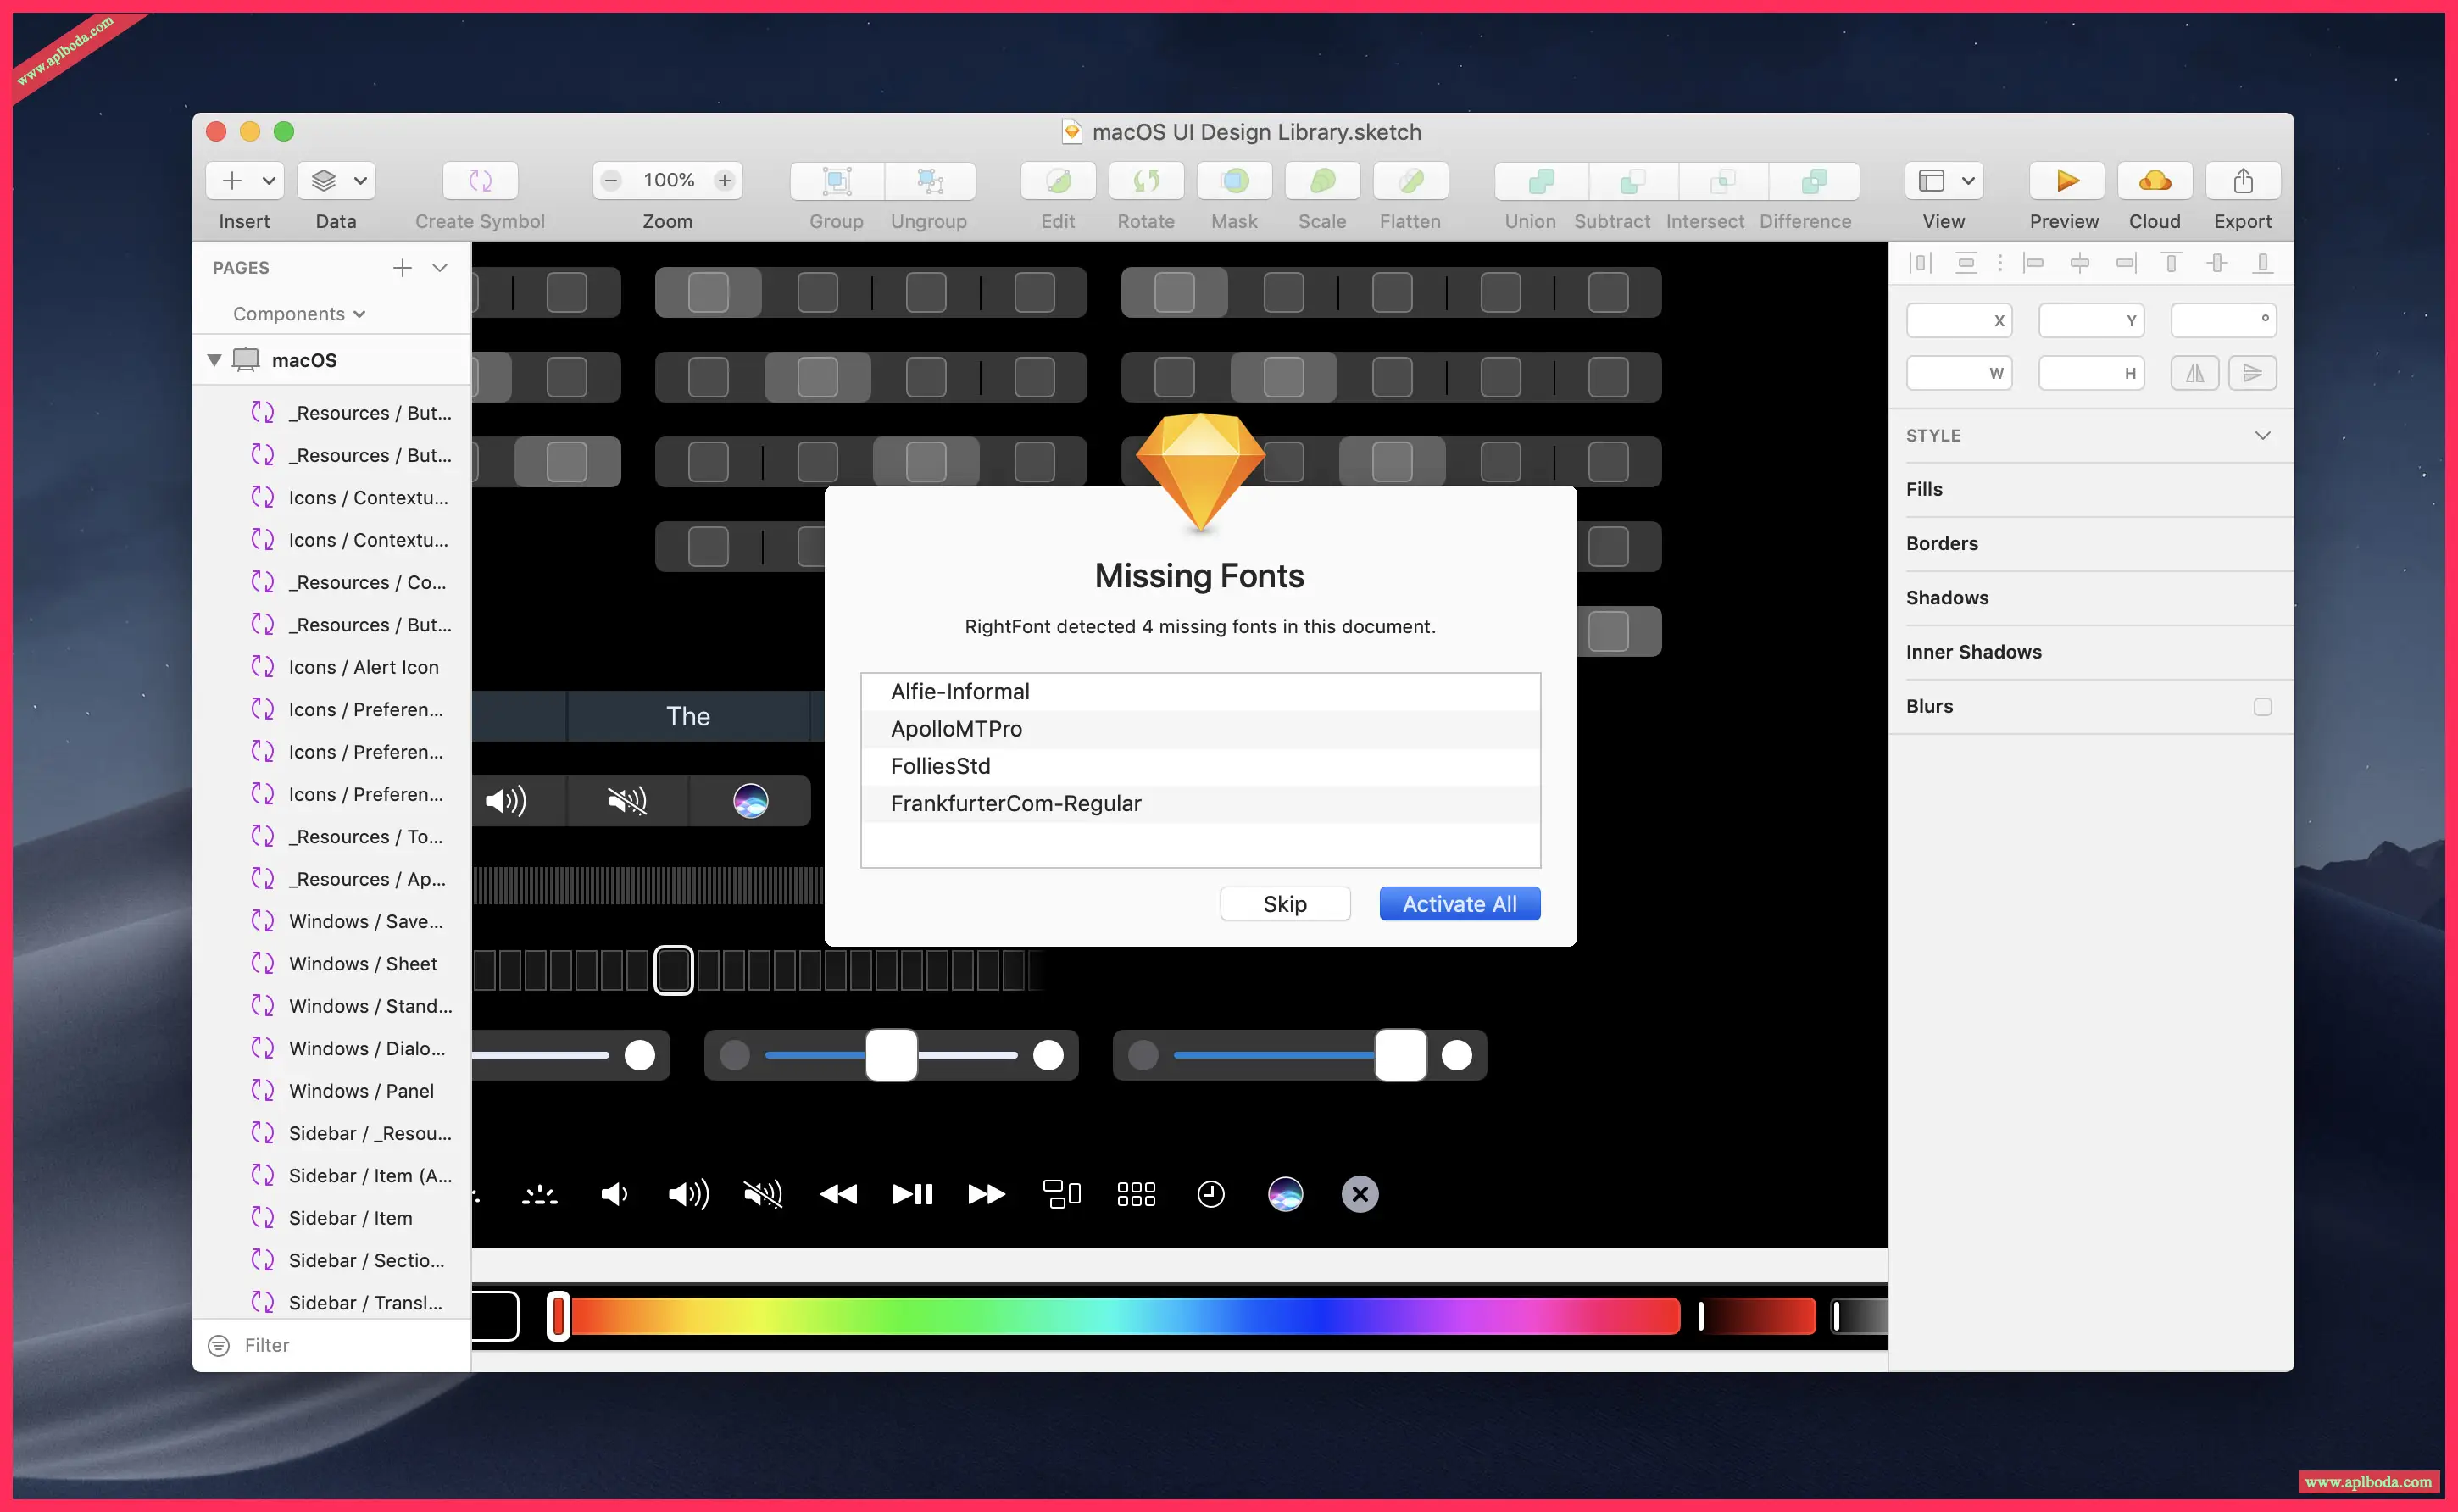Screen dimensions: 2458x1512
Task: Open the Insert dropdown arrow
Action: (x=269, y=181)
